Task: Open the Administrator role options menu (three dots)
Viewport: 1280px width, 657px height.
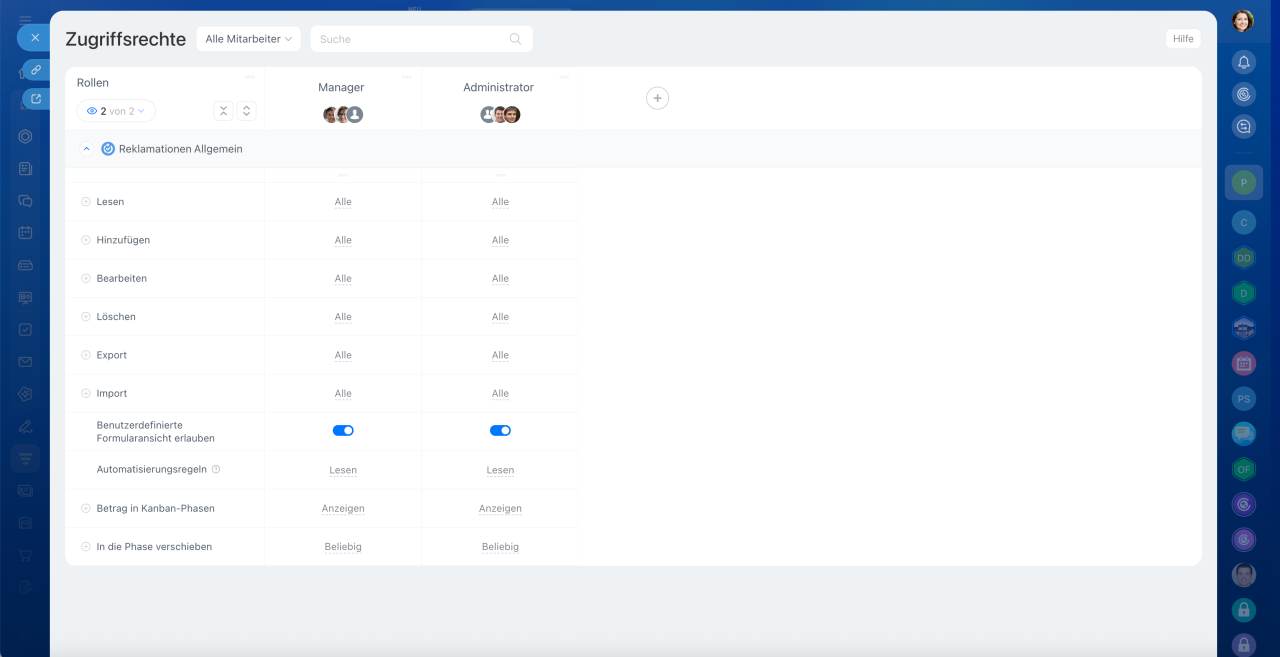Action: point(563,76)
